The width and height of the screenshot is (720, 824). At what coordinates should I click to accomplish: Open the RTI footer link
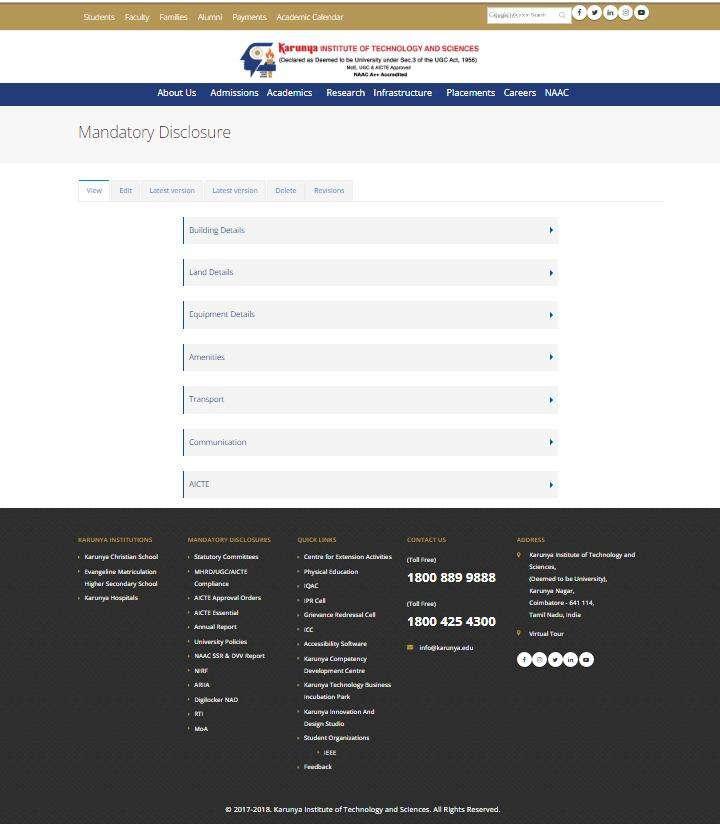click(199, 714)
